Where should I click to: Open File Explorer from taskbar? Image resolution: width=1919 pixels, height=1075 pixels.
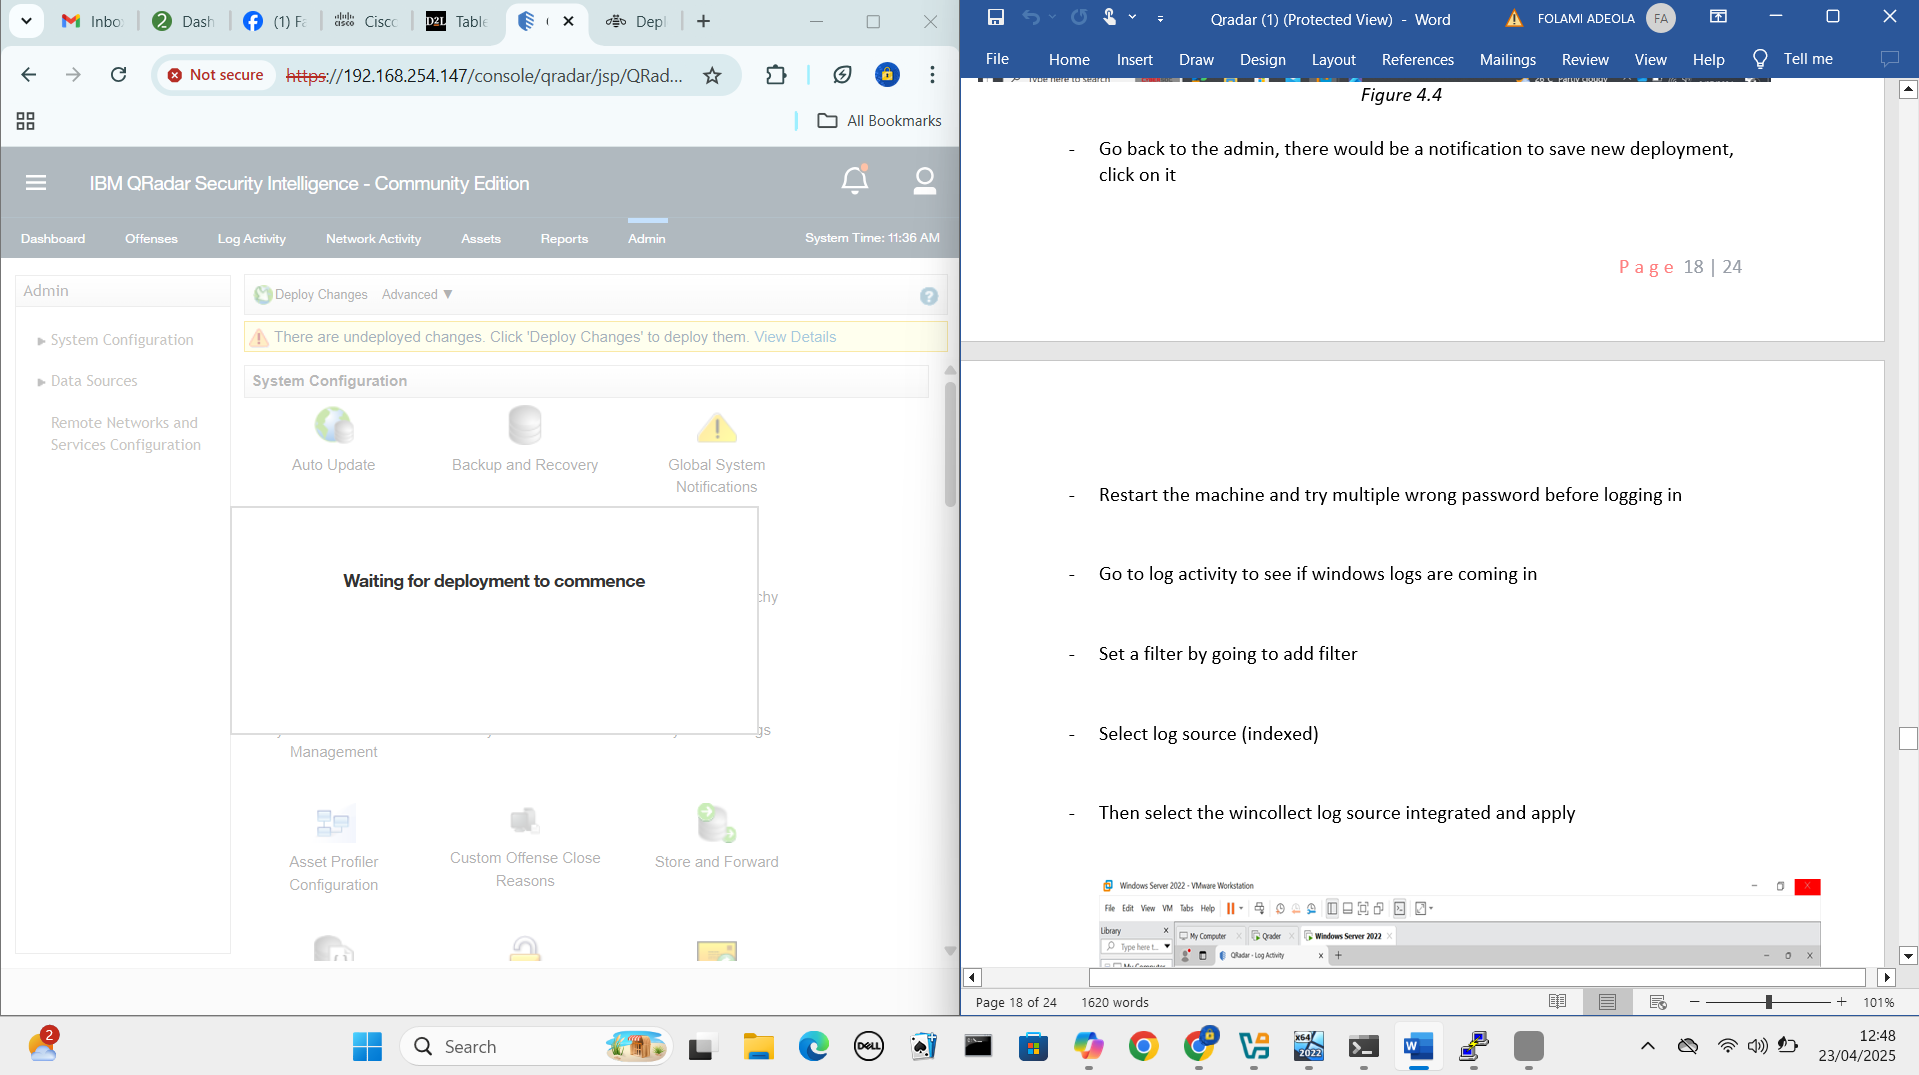tap(759, 1047)
